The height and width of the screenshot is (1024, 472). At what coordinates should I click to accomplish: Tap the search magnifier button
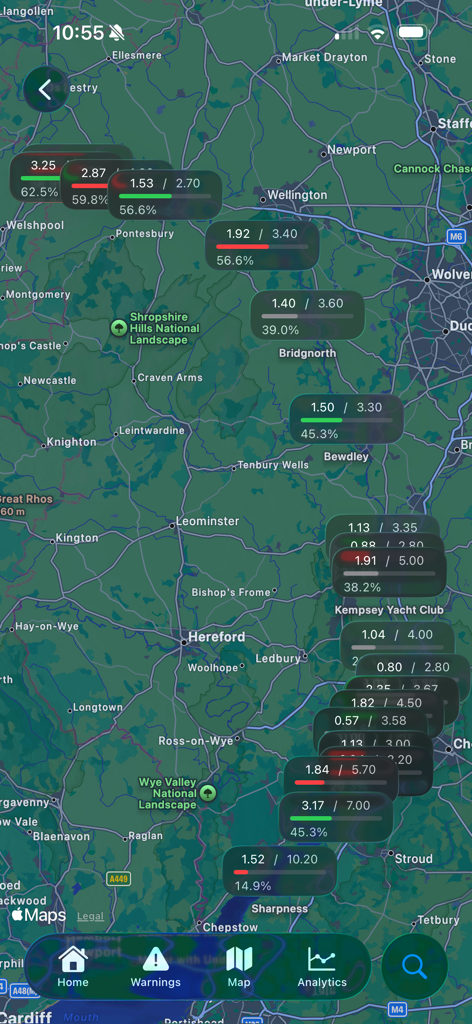[x=415, y=967]
